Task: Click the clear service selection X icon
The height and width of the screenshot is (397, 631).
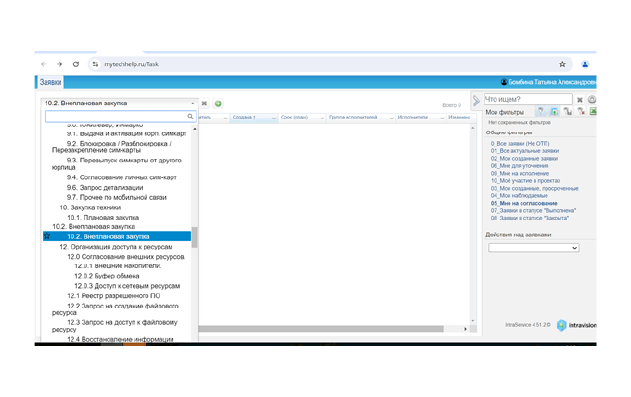Action: [204, 104]
